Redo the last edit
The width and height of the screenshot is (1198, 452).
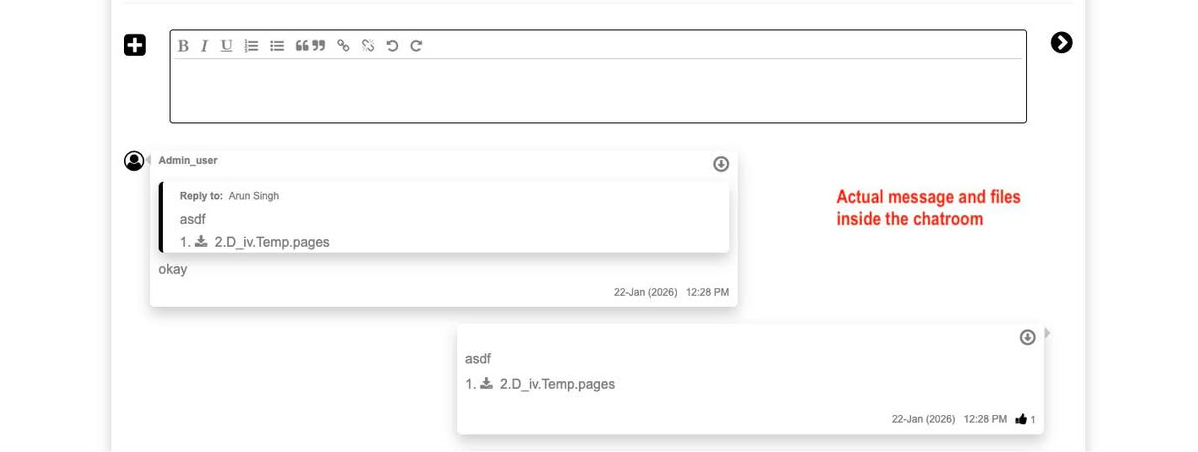point(416,46)
